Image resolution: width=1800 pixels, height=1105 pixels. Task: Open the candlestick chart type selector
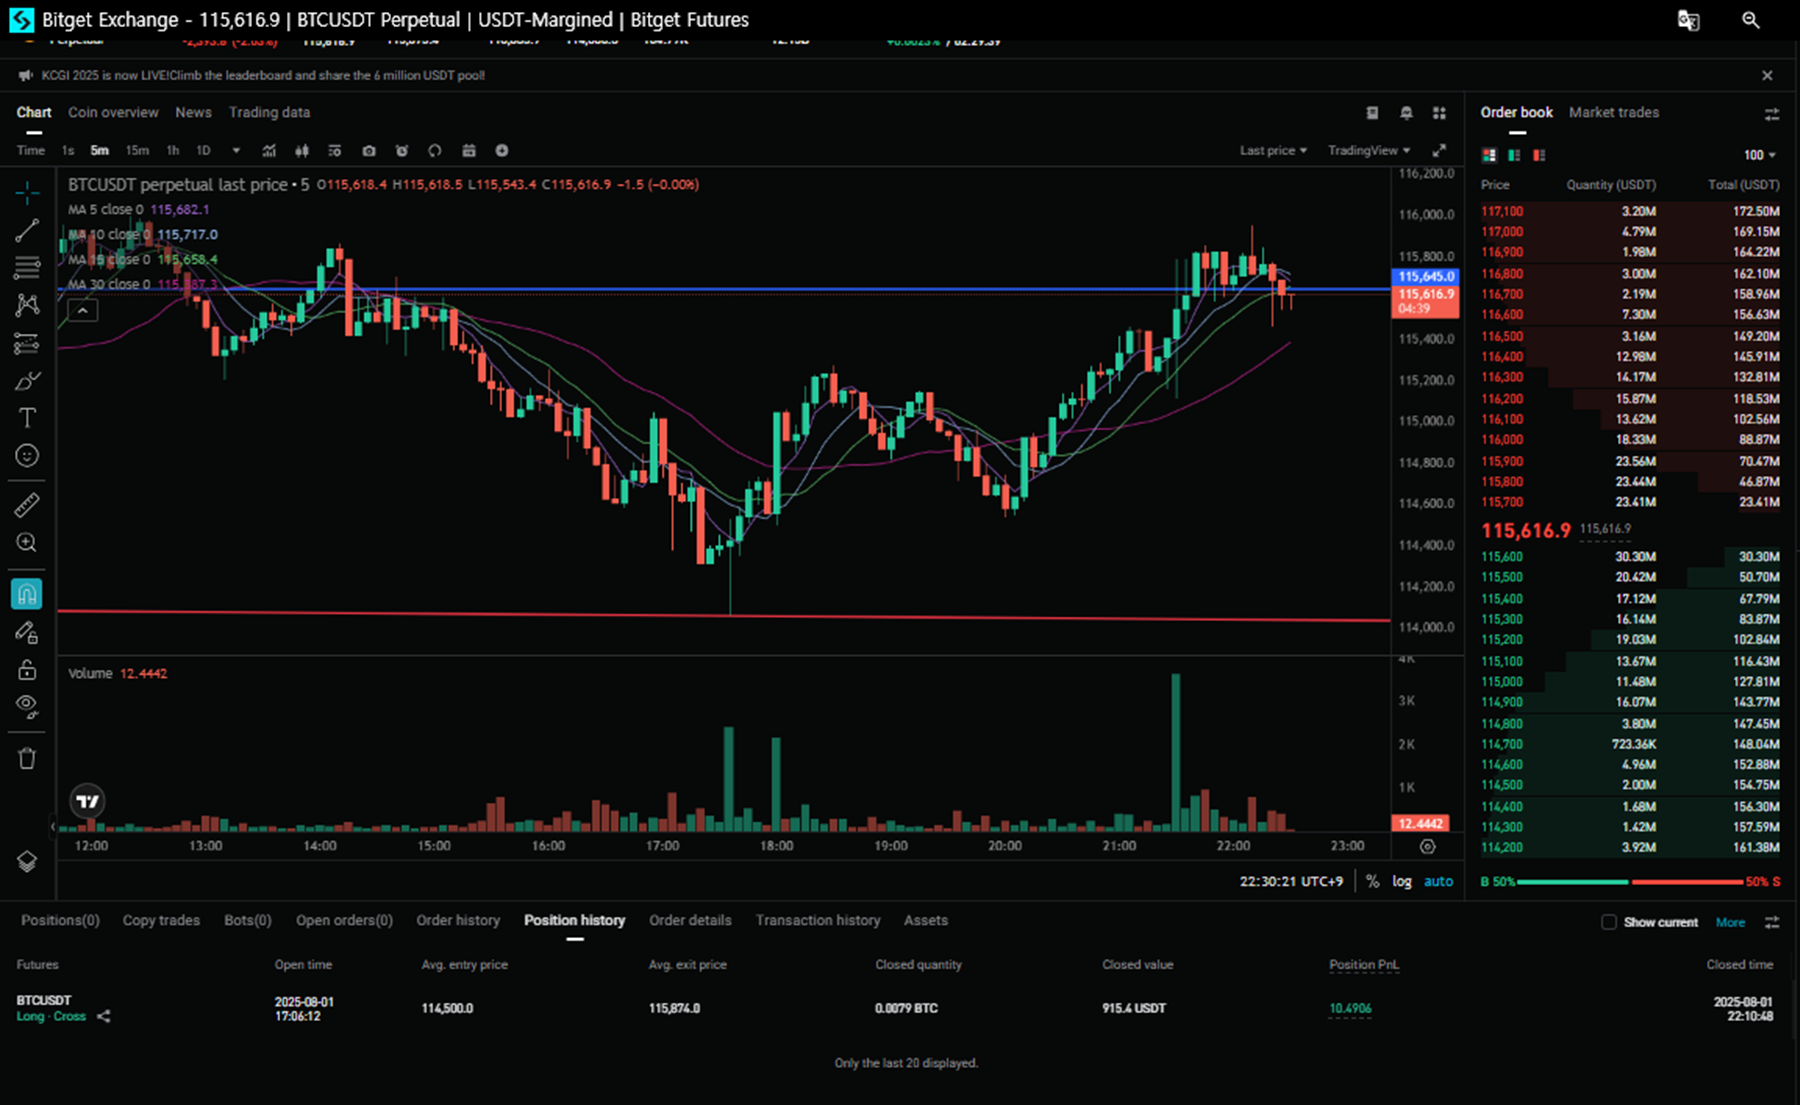[302, 151]
